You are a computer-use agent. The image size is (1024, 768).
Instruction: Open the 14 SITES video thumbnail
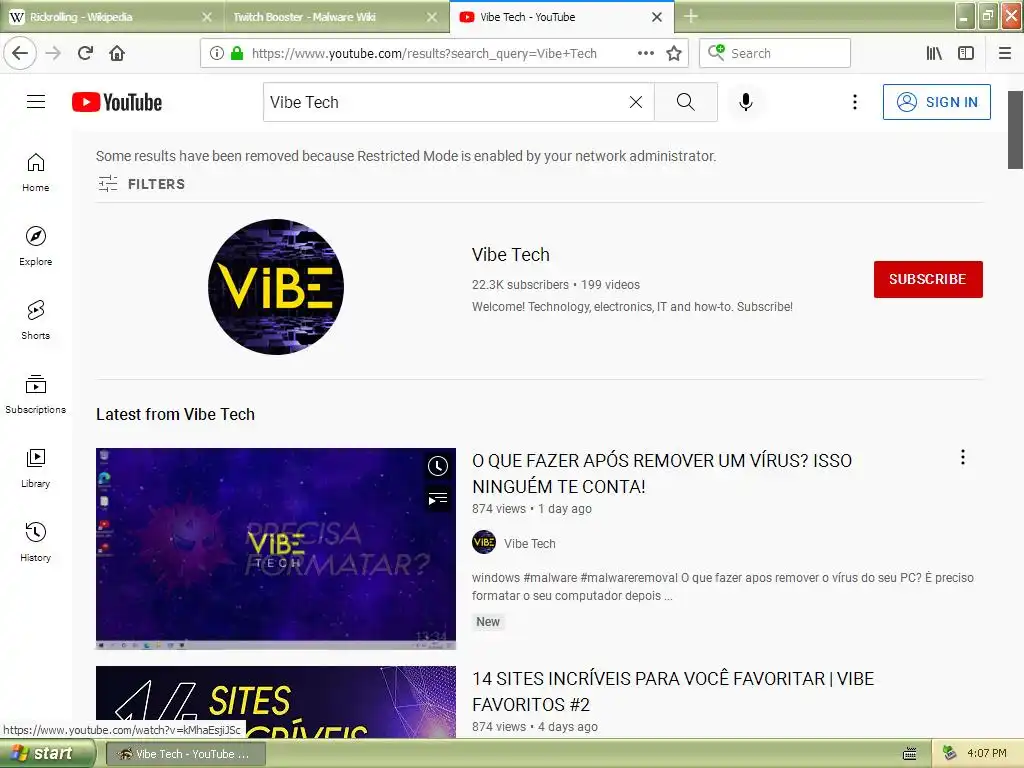tap(276, 702)
